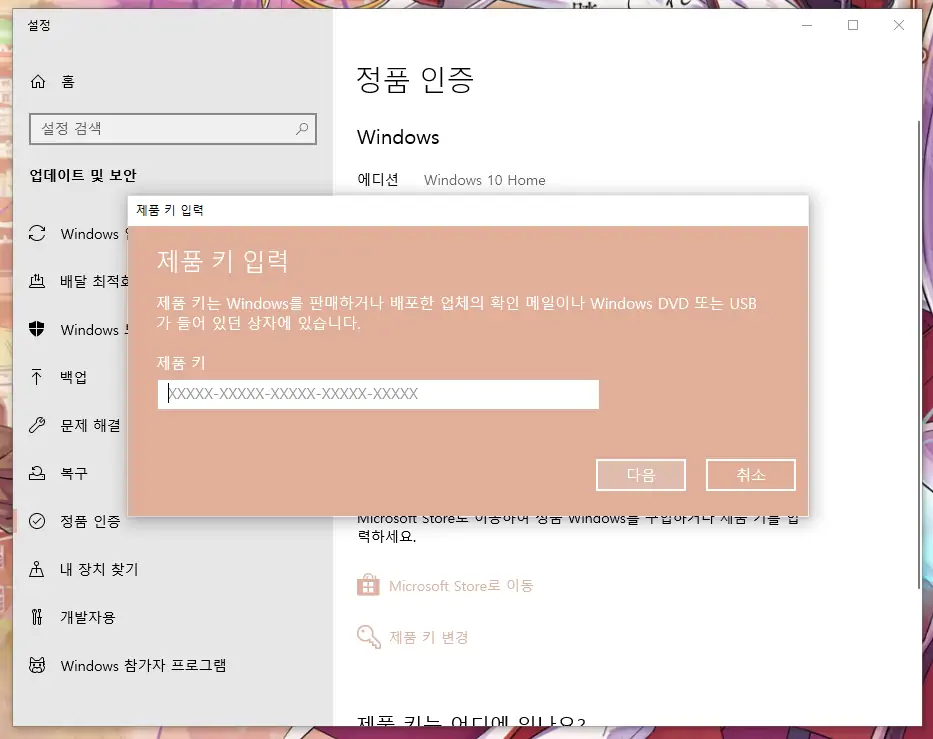Click the 다음 button in the dialog
The height and width of the screenshot is (739, 933).
[641, 475]
